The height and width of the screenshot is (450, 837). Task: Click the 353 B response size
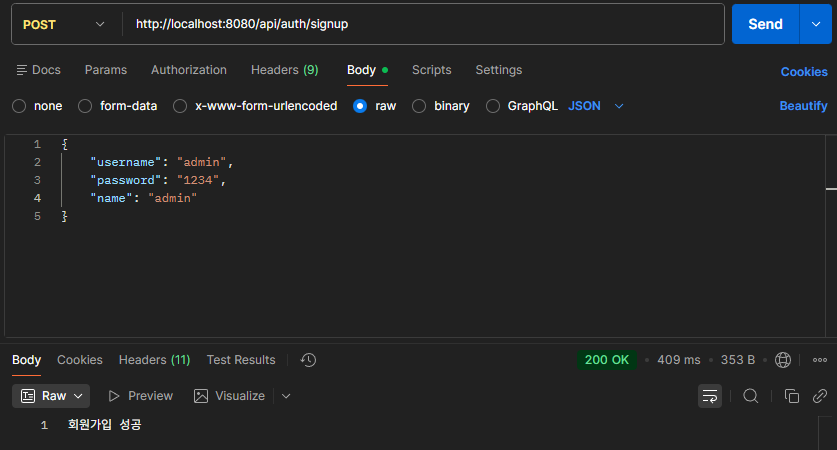point(738,360)
